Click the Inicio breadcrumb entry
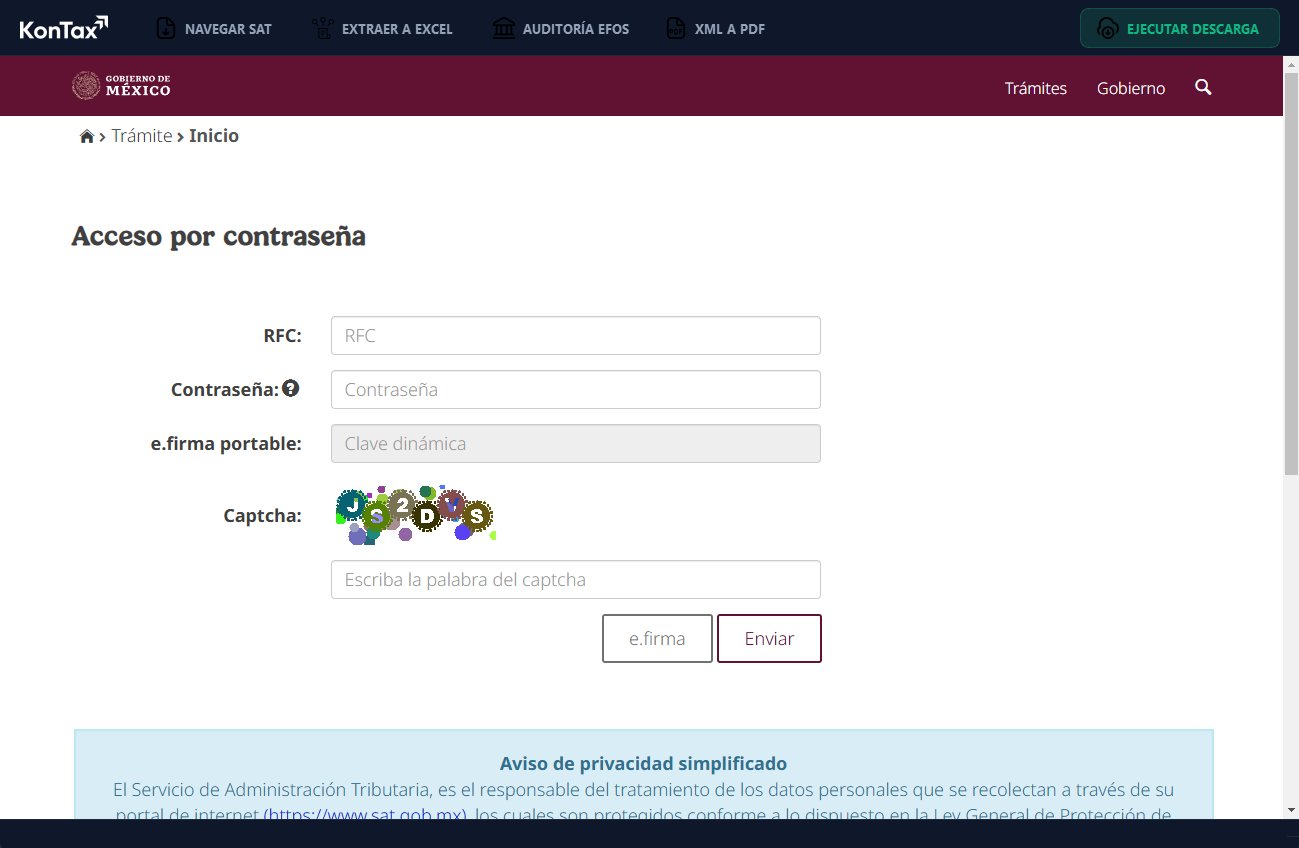Screen dimensions: 1299x848 click(x=214, y=135)
